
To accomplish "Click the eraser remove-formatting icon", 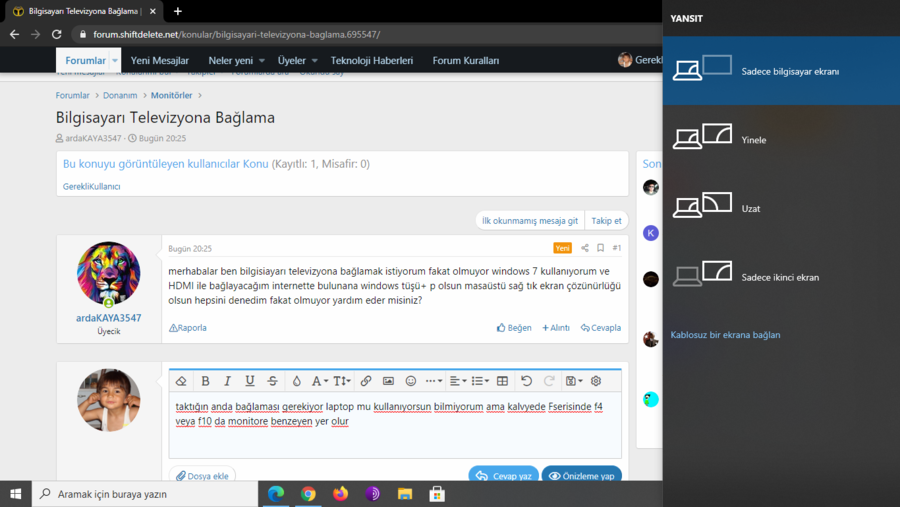I will pyautogui.click(x=181, y=381).
